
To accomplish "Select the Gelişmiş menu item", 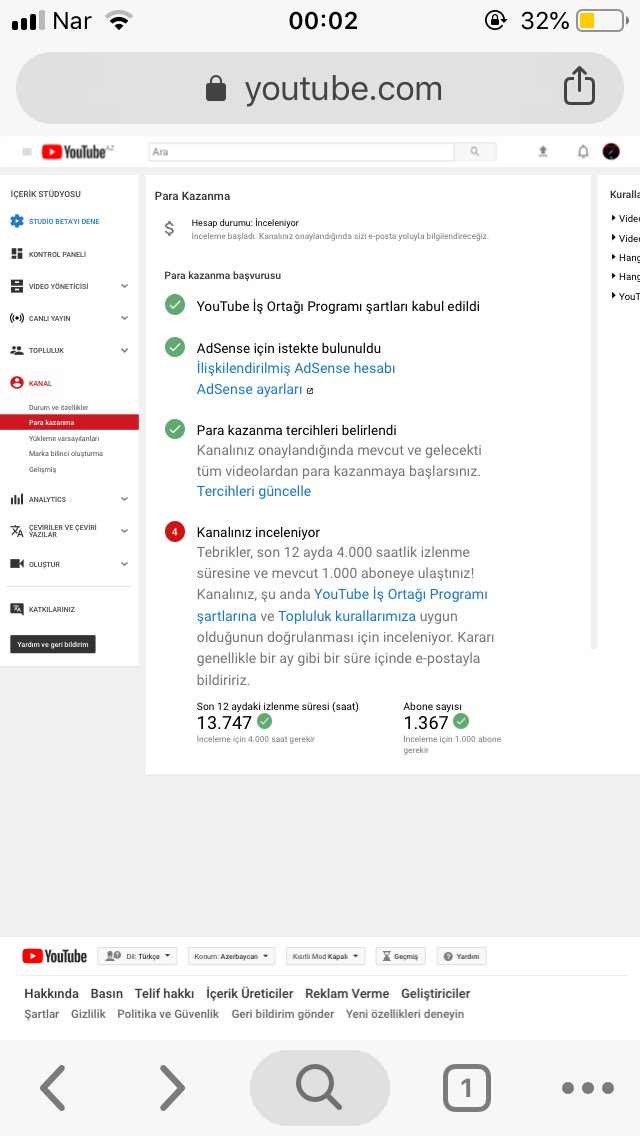I will [42, 469].
